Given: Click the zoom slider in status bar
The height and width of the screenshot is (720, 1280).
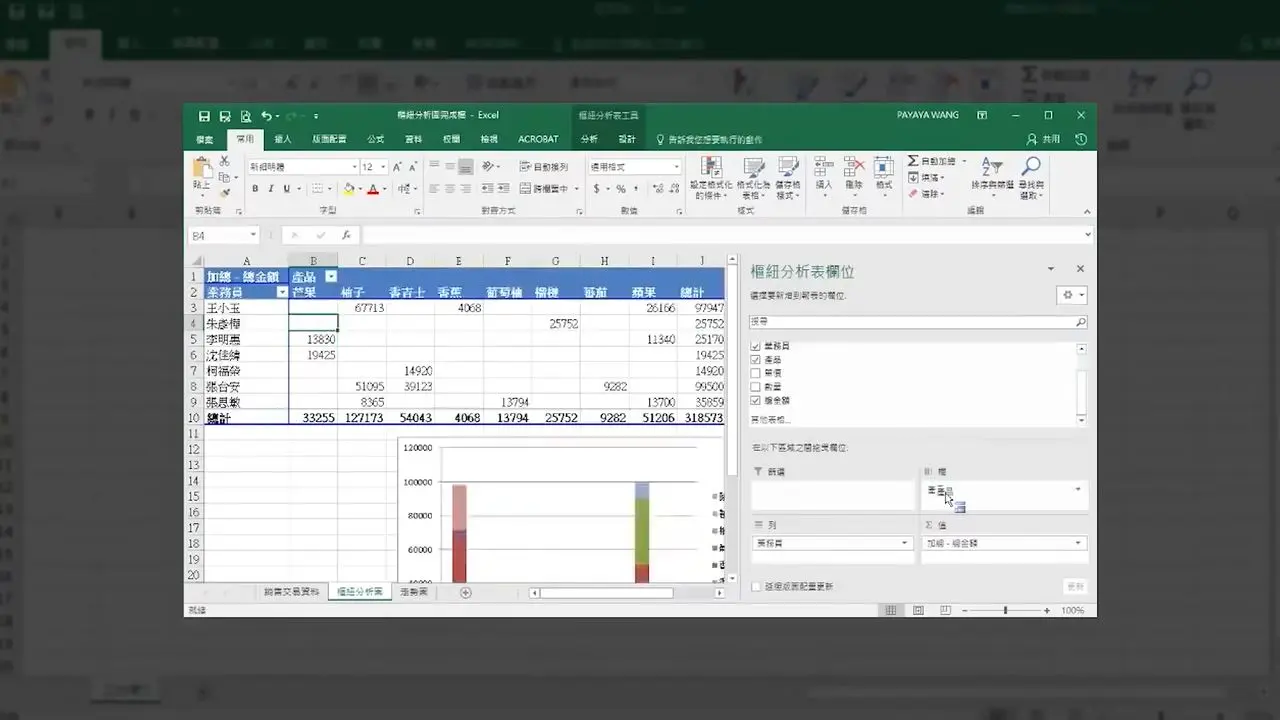Looking at the screenshot, I should tap(1005, 610).
